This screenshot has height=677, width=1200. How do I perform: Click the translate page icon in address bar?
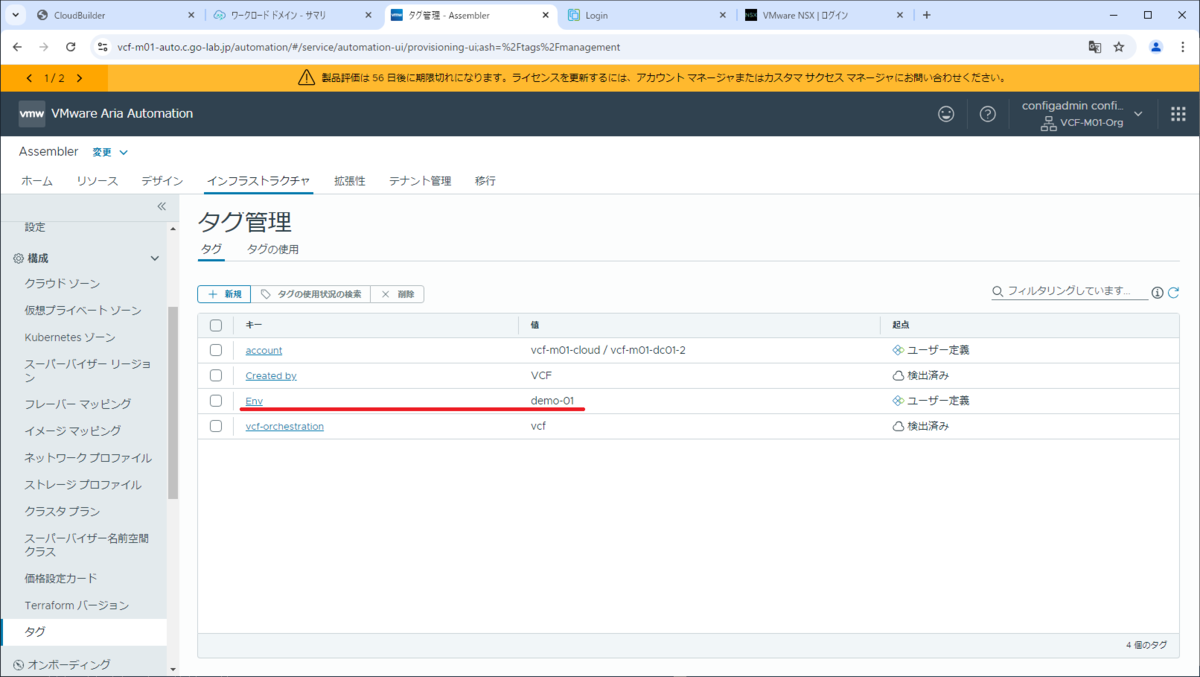coord(1094,47)
